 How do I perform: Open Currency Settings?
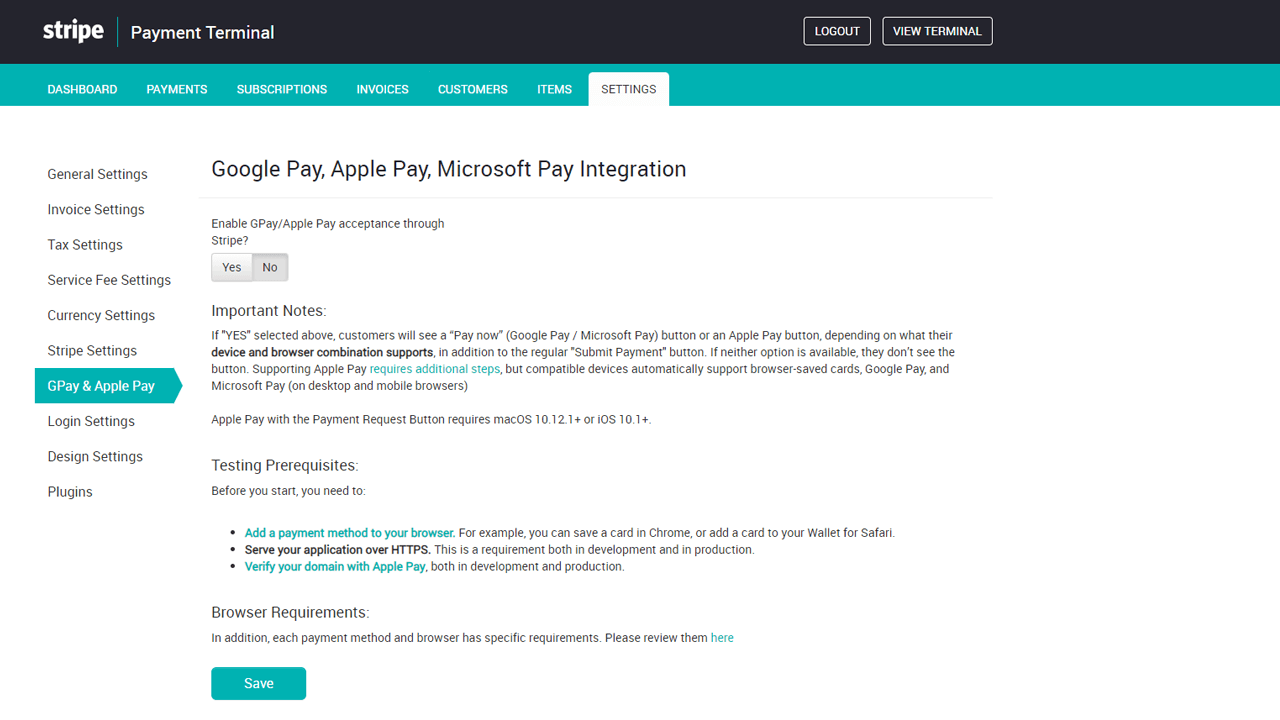101,315
